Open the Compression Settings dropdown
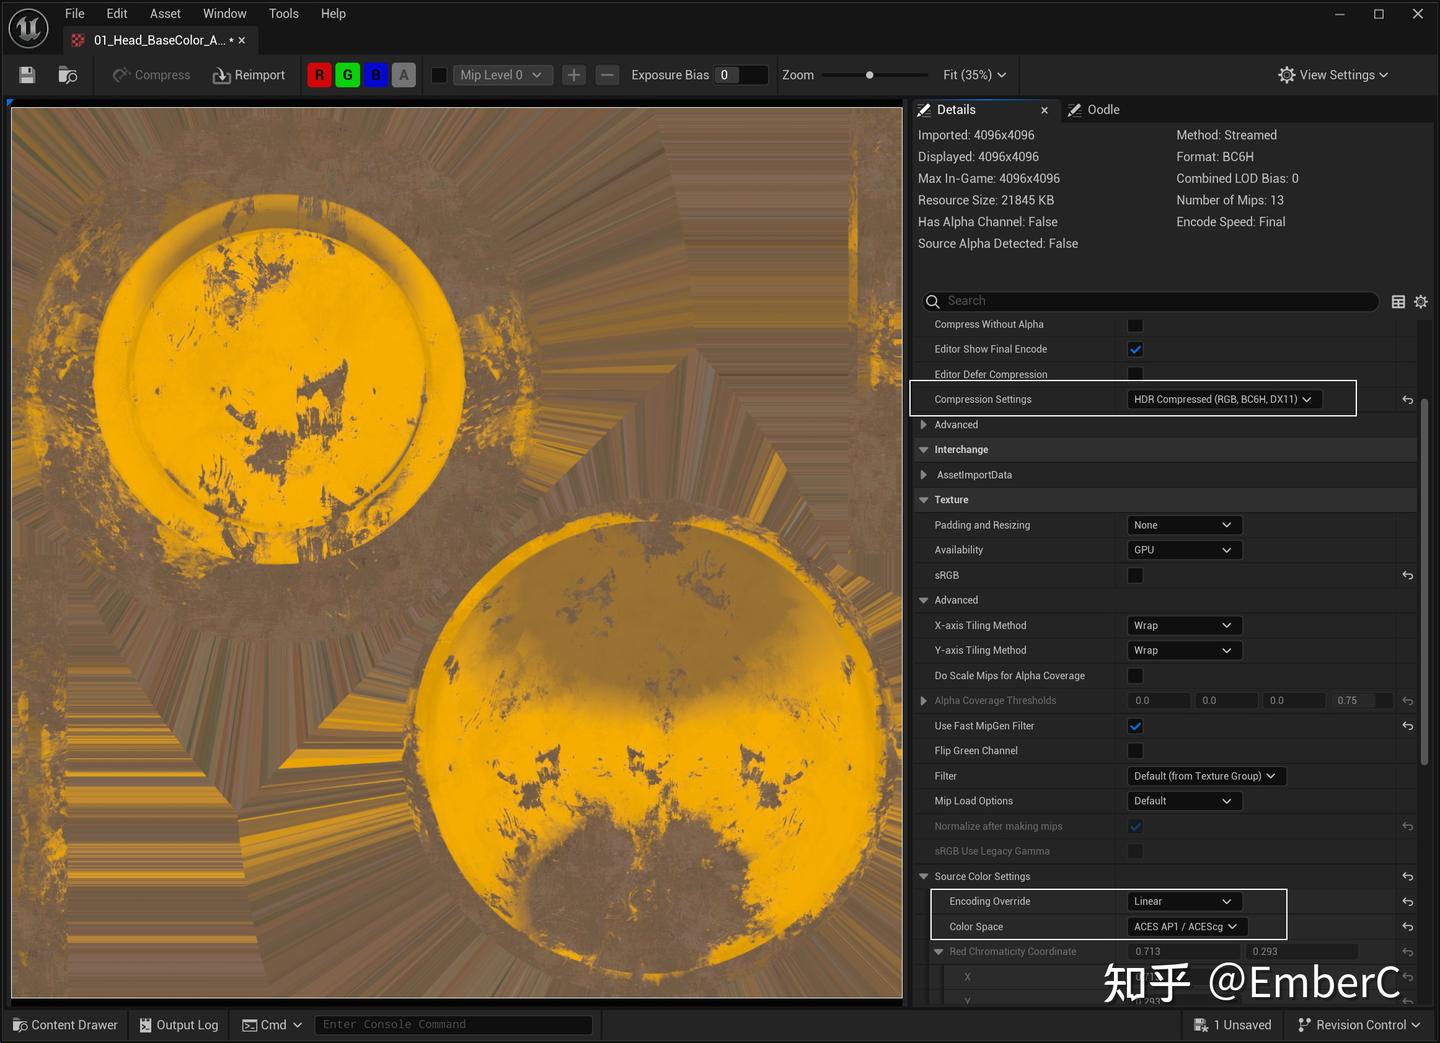The height and width of the screenshot is (1043, 1440). [x=1224, y=399]
